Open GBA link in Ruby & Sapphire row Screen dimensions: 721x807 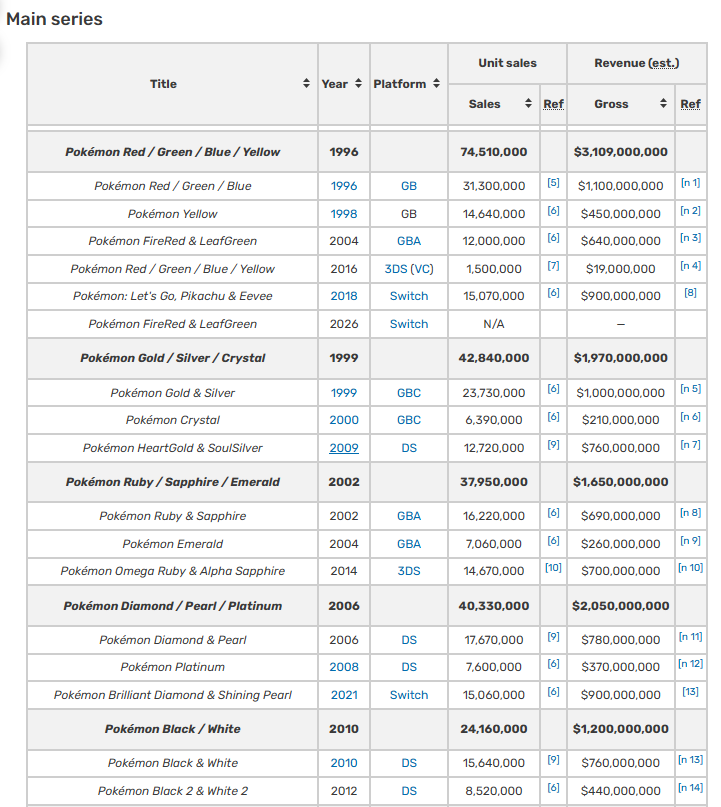point(409,516)
